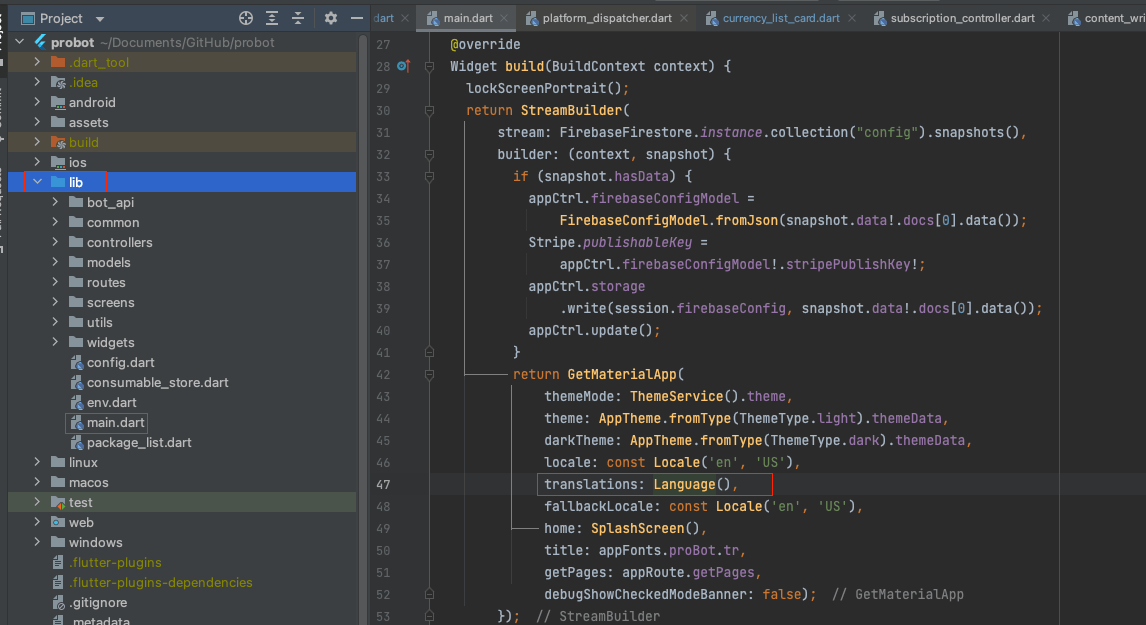Expand the android folder

click(x=37, y=102)
